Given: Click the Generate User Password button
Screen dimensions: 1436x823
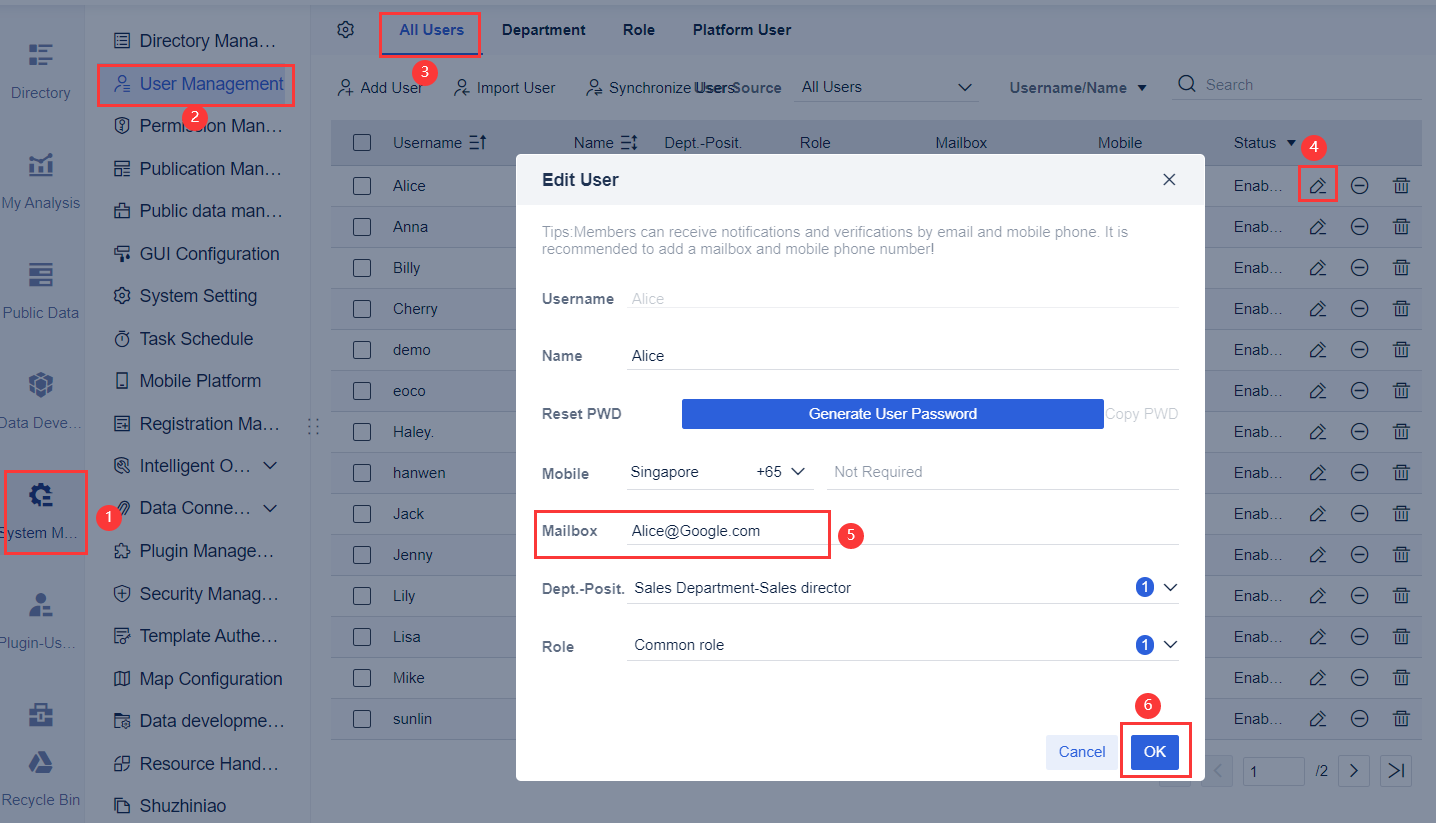Looking at the screenshot, I should (891, 413).
